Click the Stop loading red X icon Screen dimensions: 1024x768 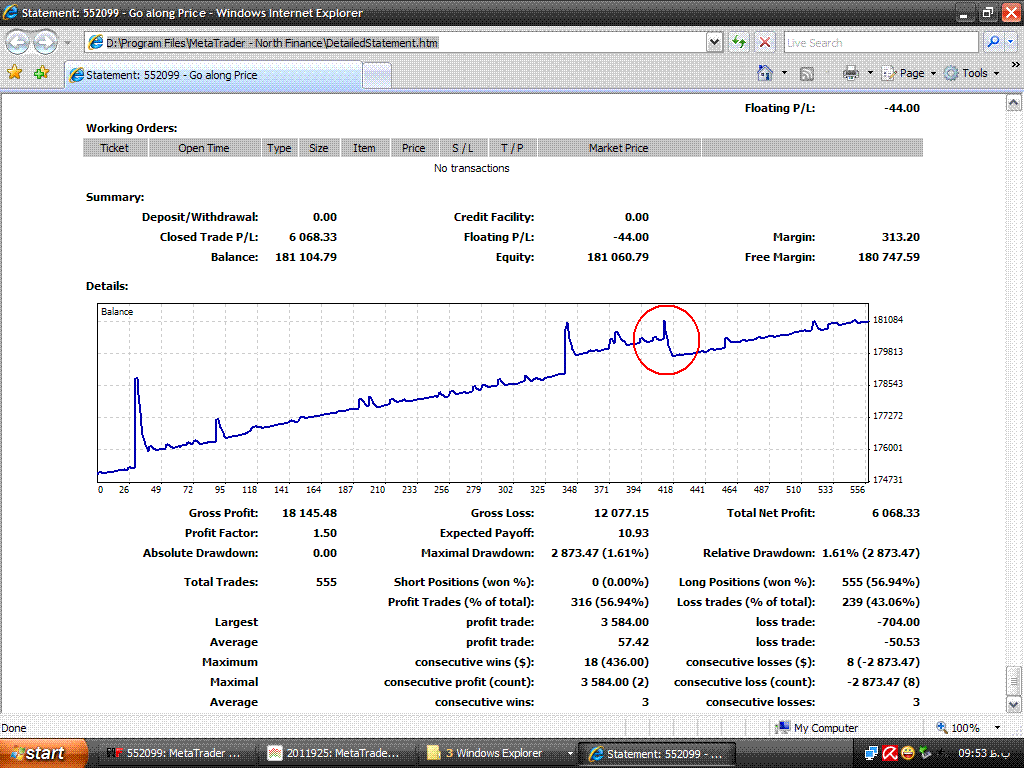coord(764,42)
